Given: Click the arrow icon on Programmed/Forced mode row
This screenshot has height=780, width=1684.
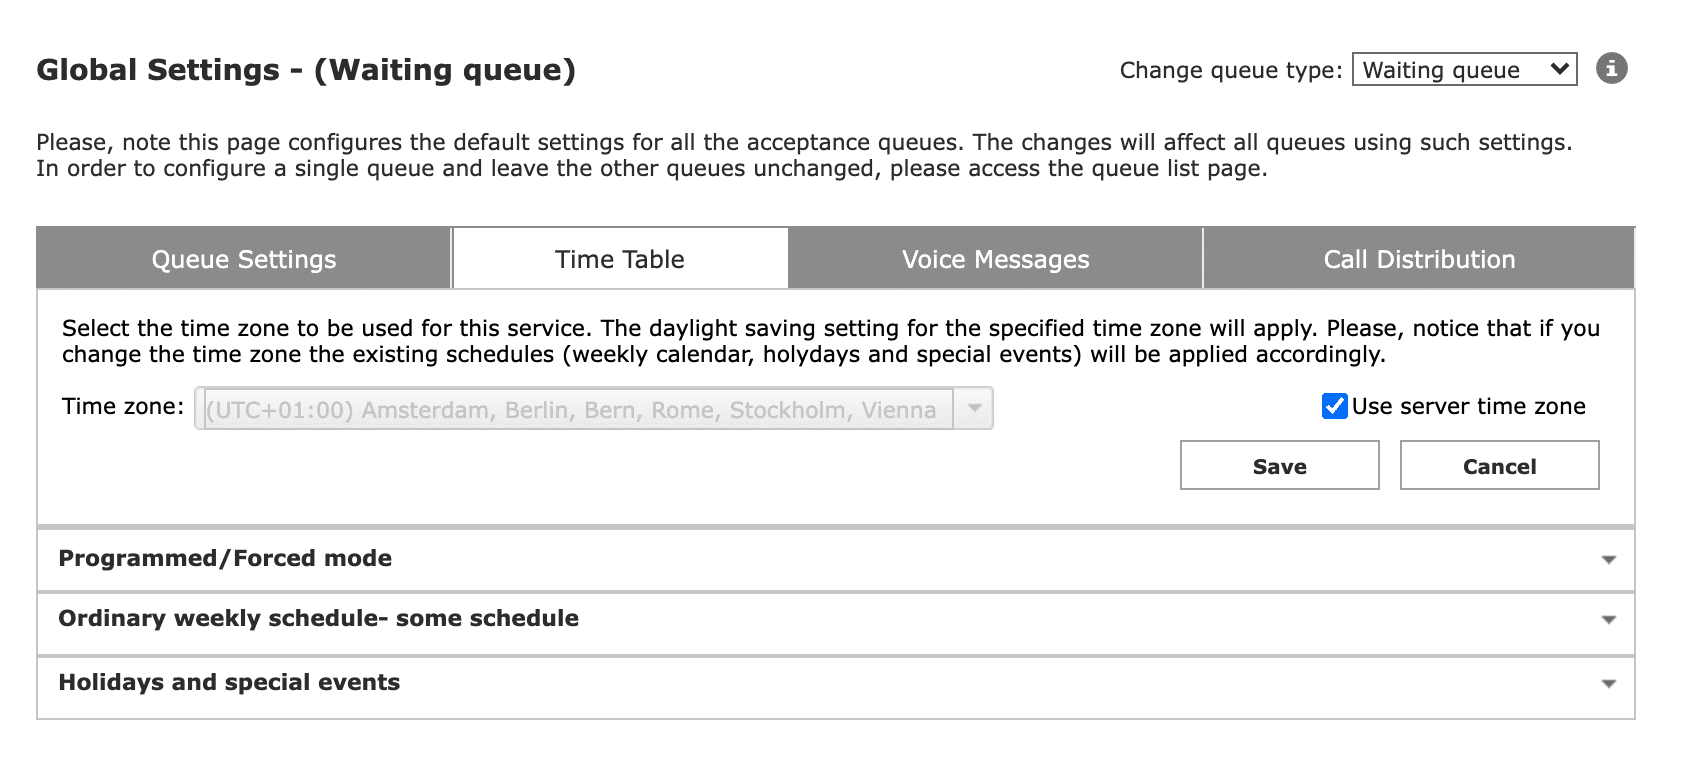Looking at the screenshot, I should coord(1608,560).
